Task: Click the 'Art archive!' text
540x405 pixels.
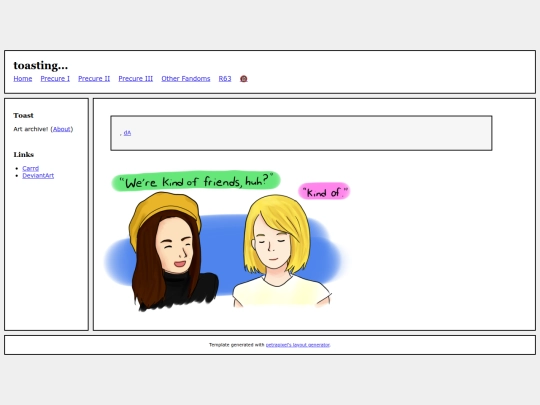Action: click(31, 129)
